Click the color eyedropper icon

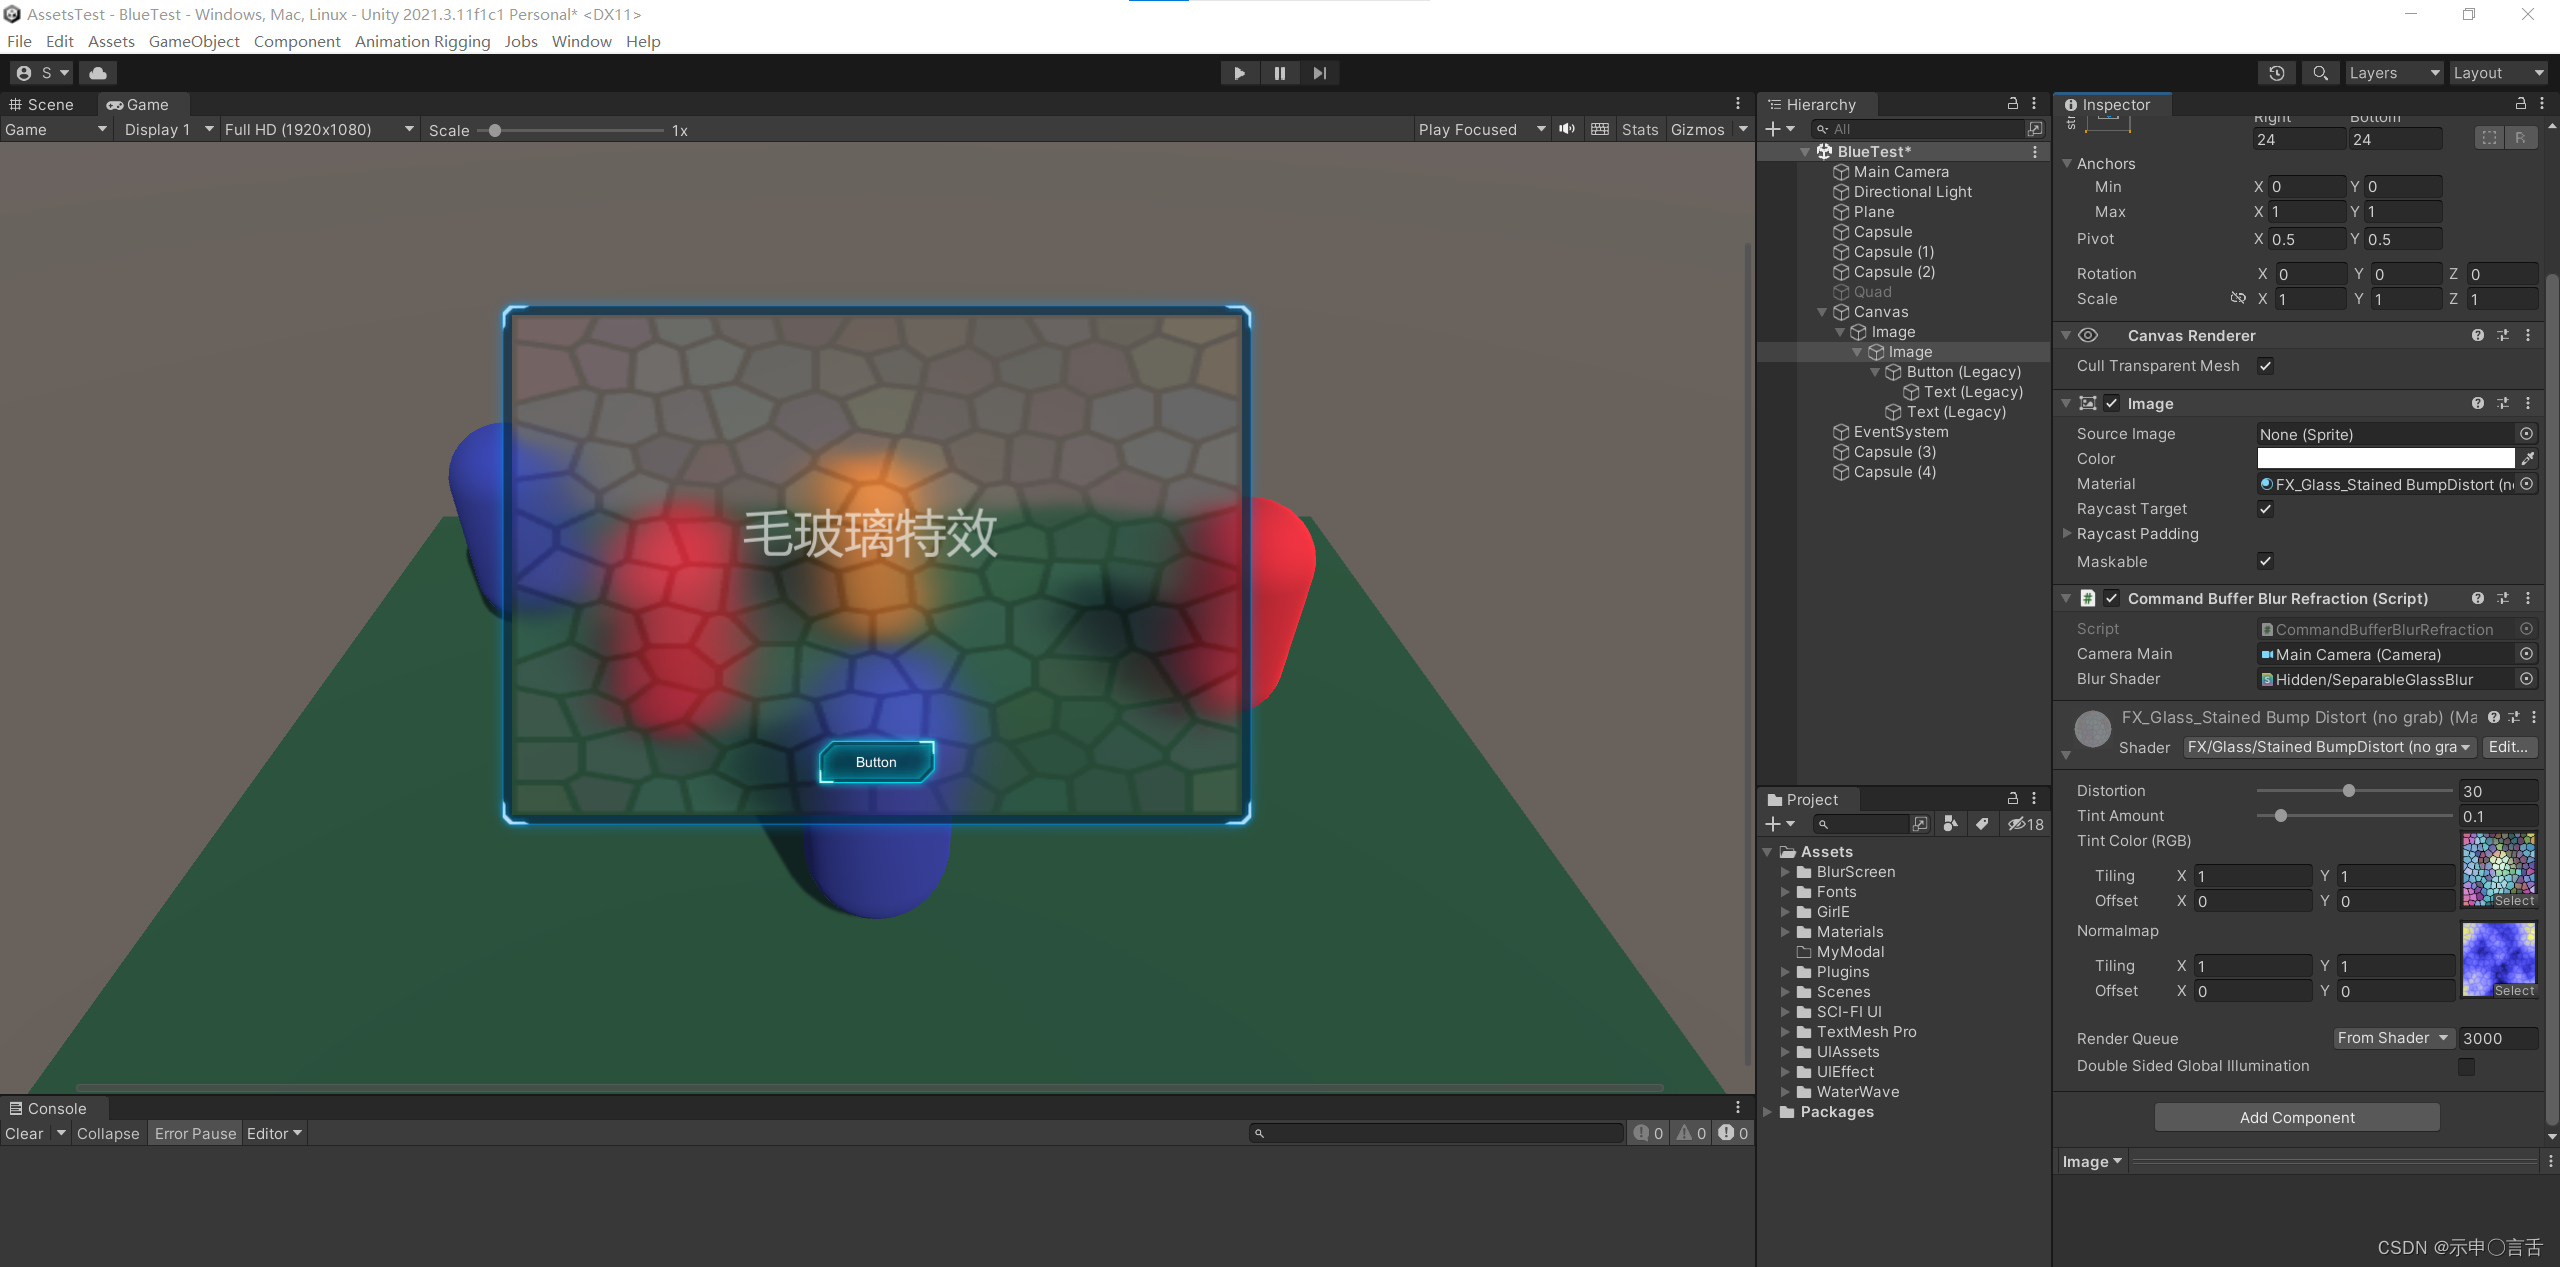coord(2528,459)
